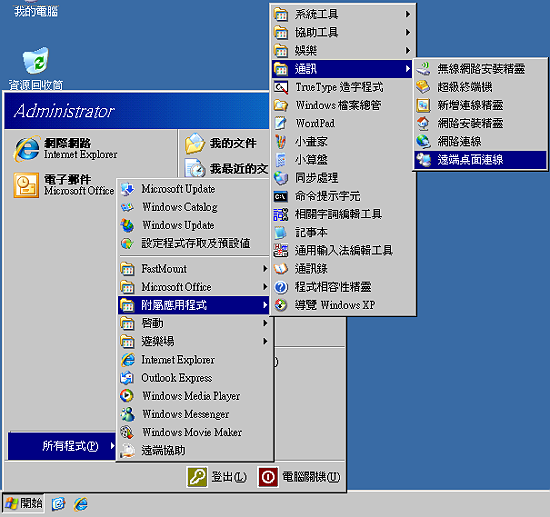This screenshot has width=550, height=517.
Task: Select the 遊樂場 games folder
Action: [x=194, y=341]
